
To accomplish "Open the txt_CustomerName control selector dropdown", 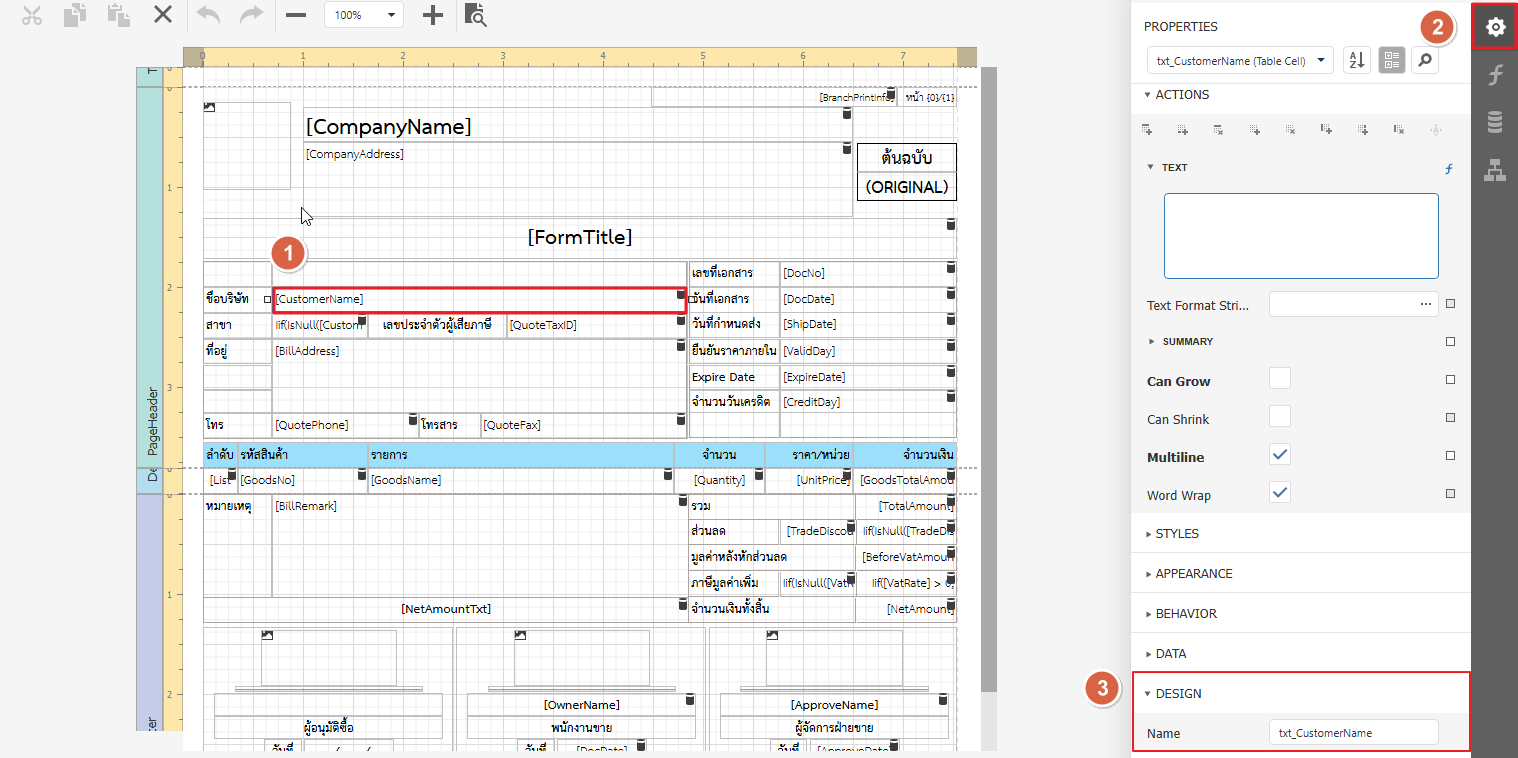I will (1240, 60).
